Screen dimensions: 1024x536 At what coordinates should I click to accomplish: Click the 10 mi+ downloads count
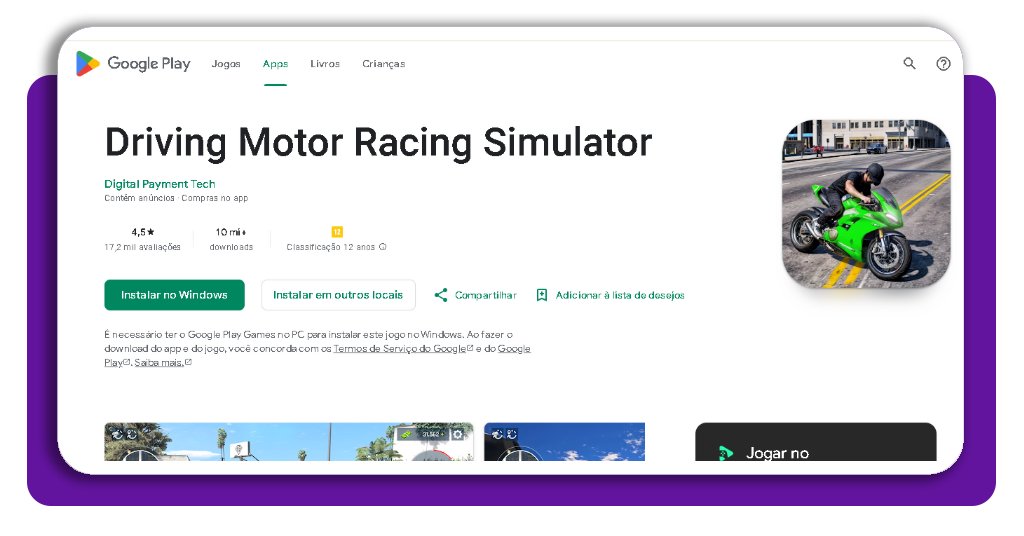231,232
